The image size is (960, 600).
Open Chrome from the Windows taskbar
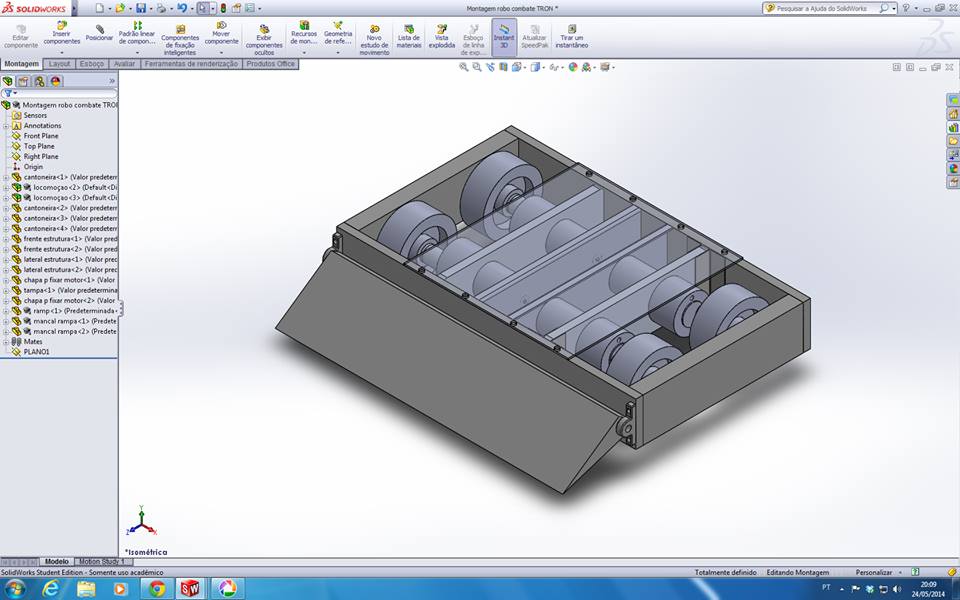(x=157, y=589)
